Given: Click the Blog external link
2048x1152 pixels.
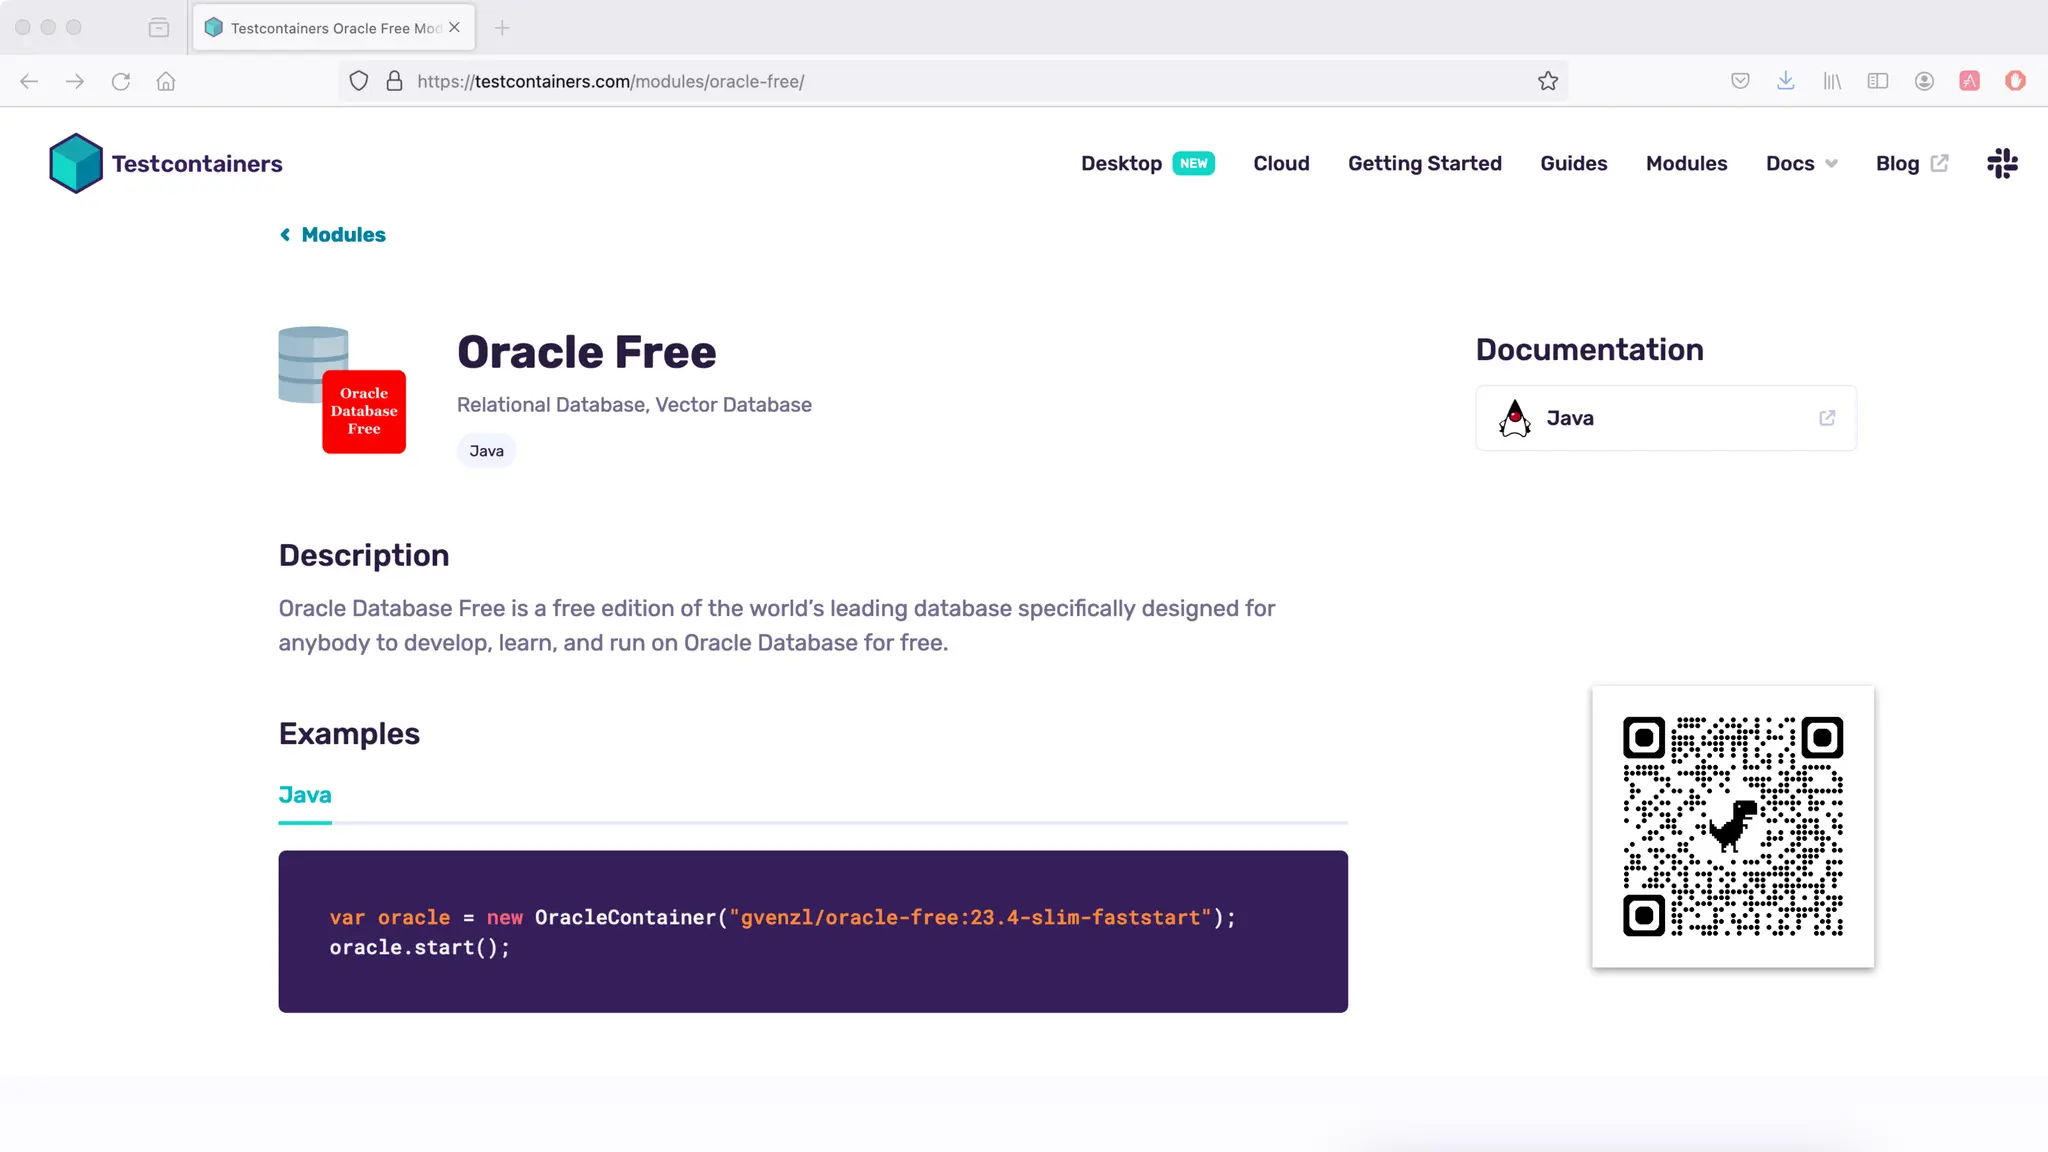Looking at the screenshot, I should (1911, 163).
